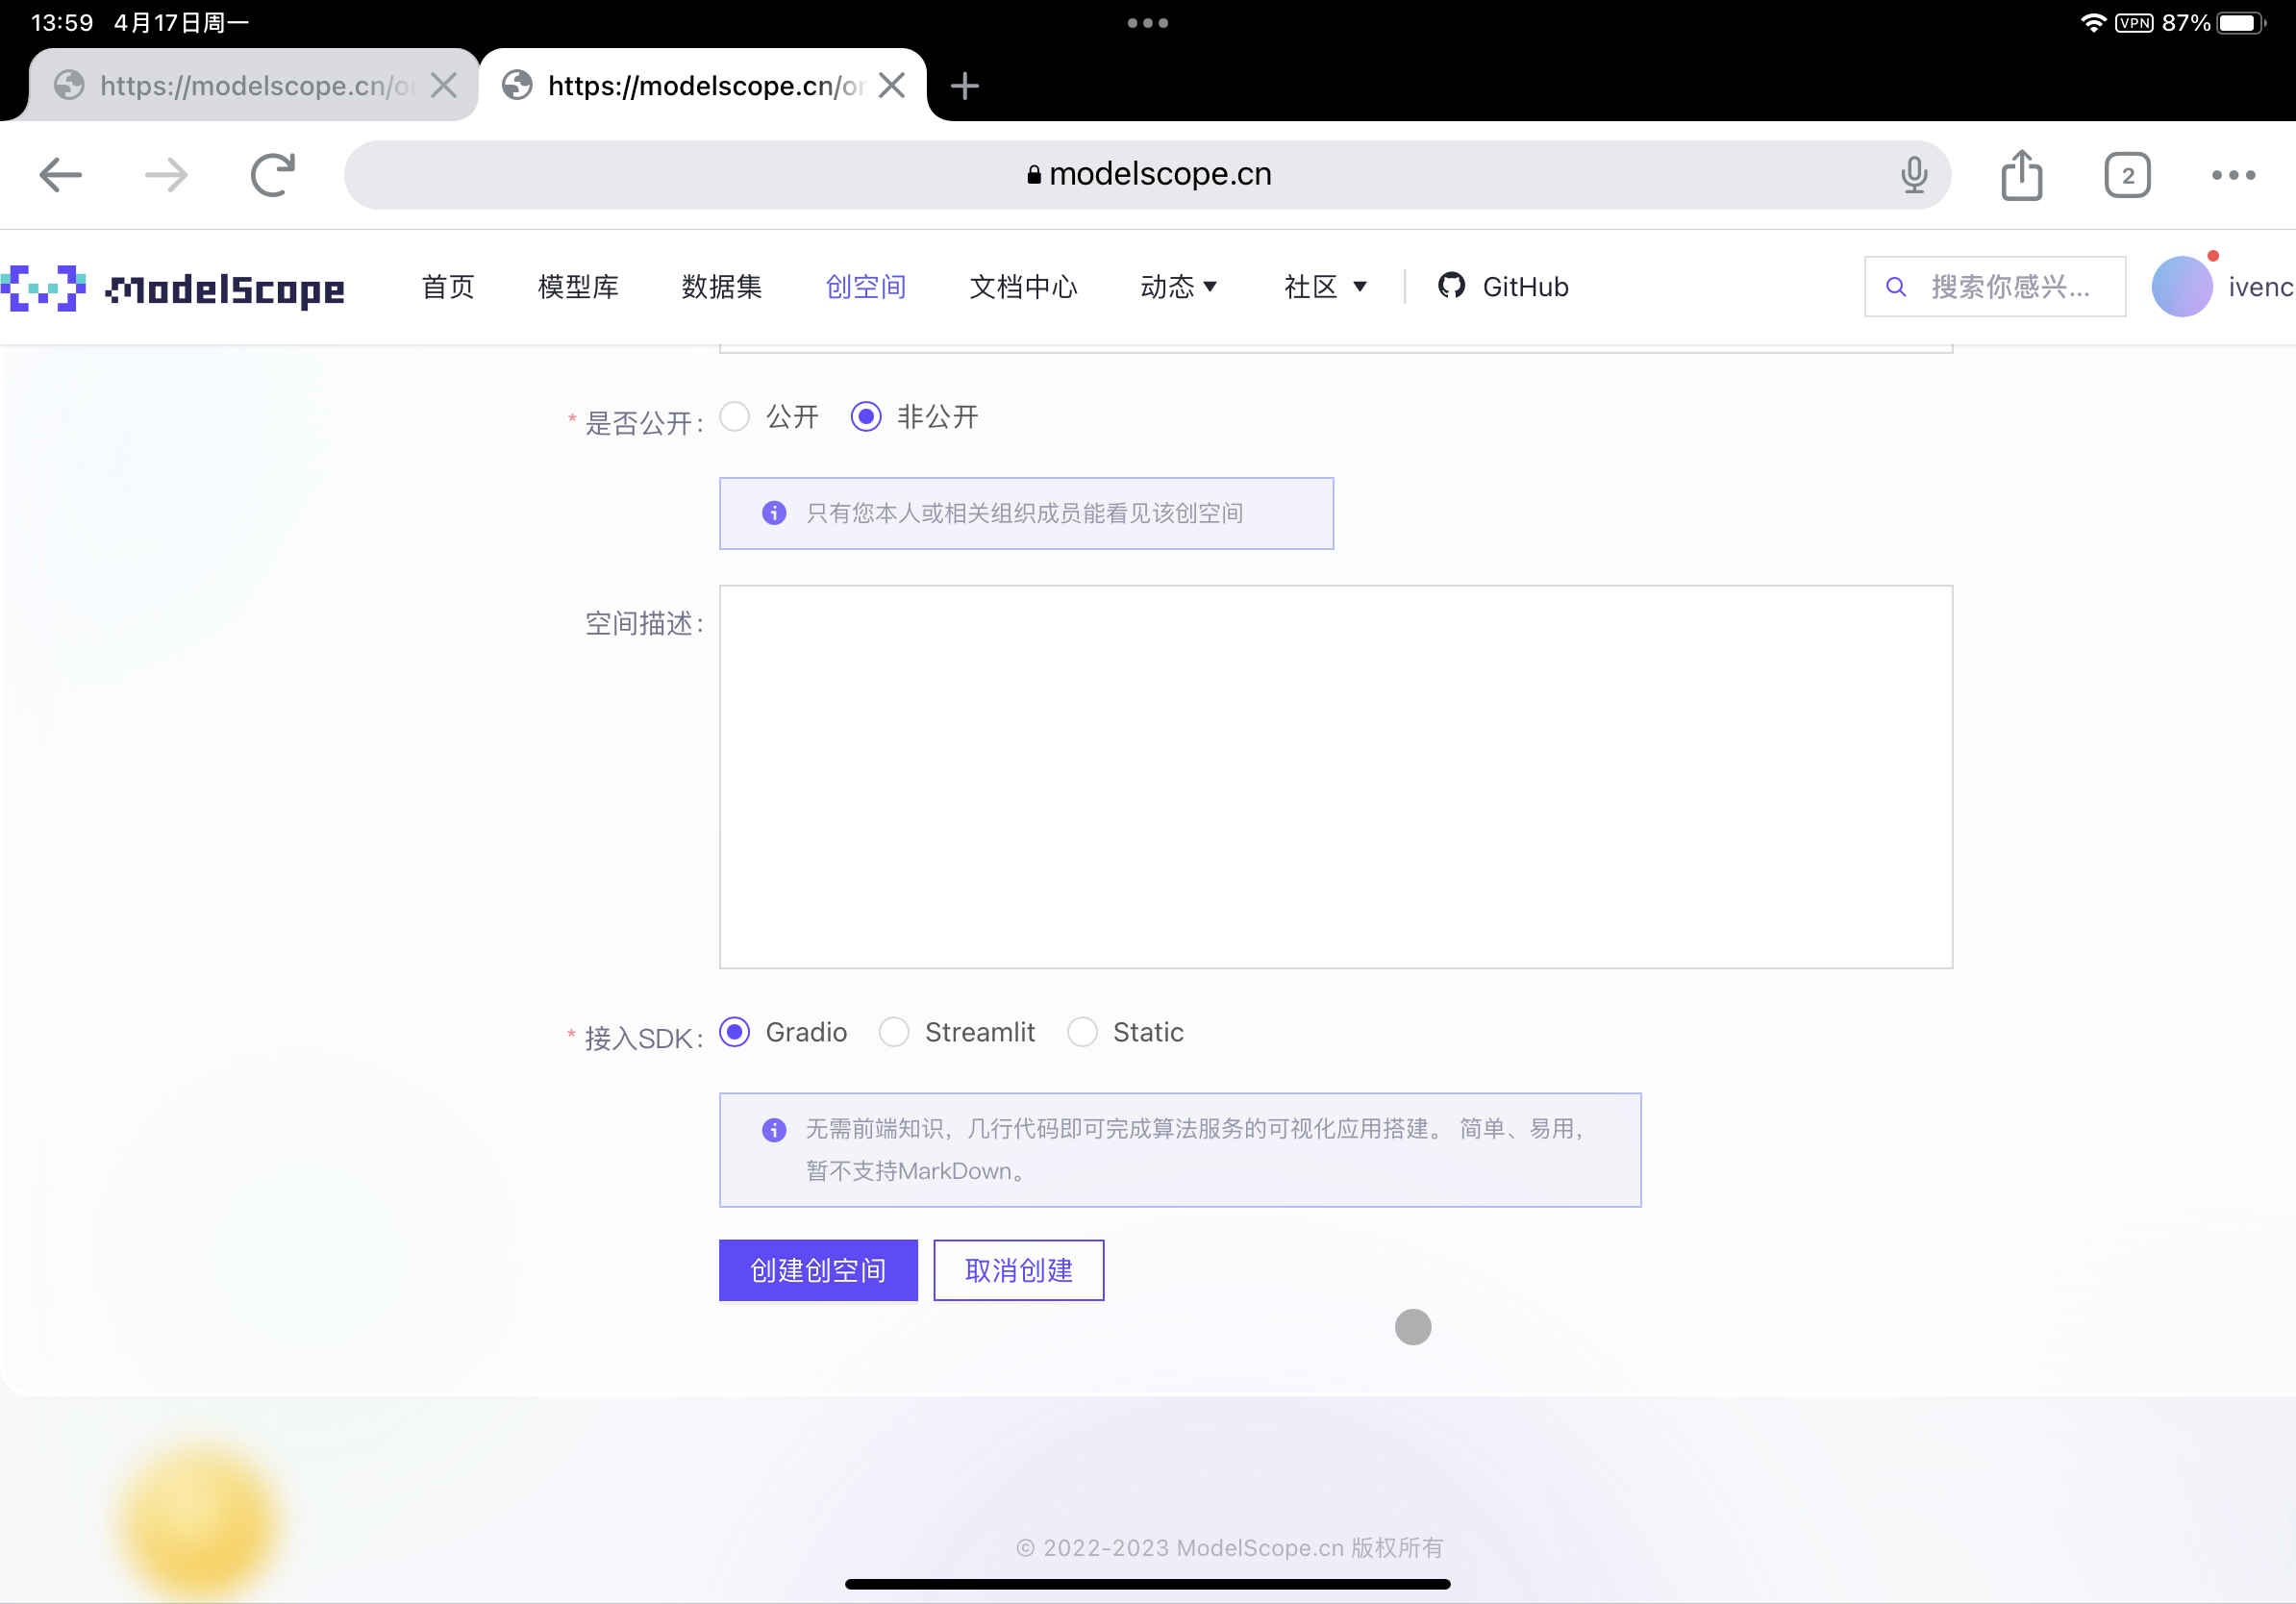Switch to the 模型库 navigation item
The image size is (2296, 1604).
click(578, 287)
